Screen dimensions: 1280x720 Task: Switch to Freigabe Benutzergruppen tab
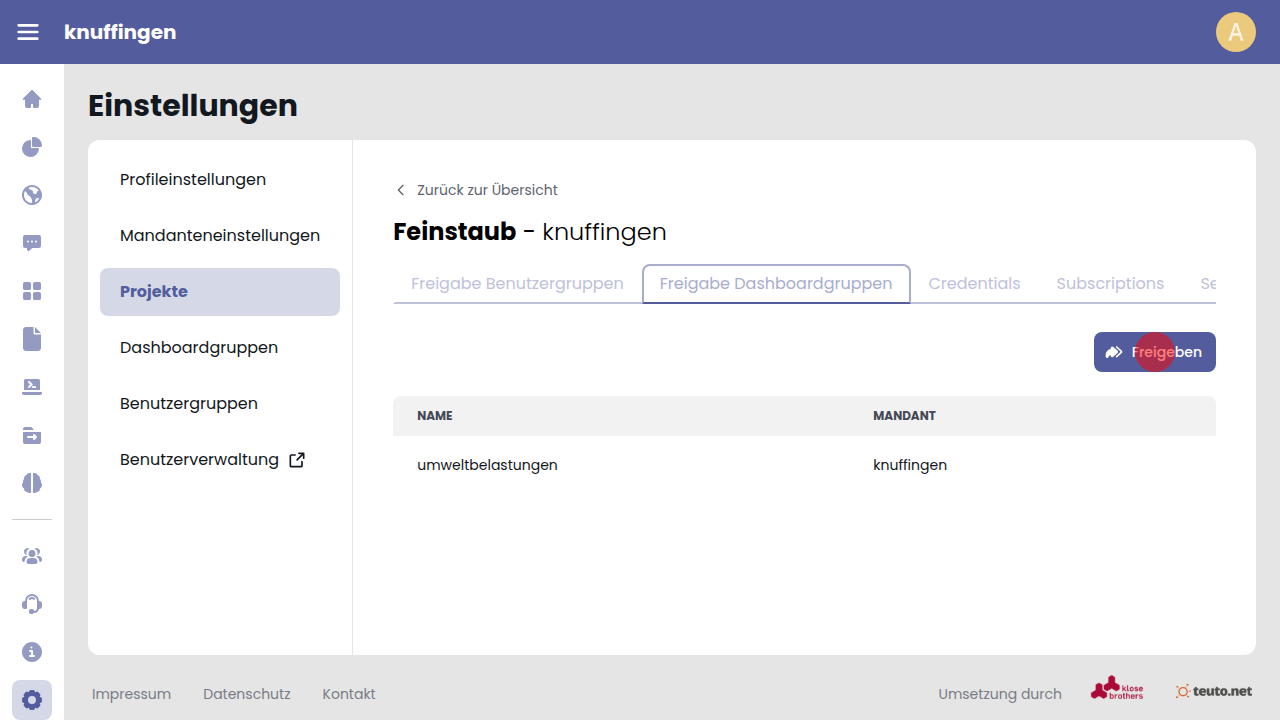pyautogui.click(x=517, y=284)
